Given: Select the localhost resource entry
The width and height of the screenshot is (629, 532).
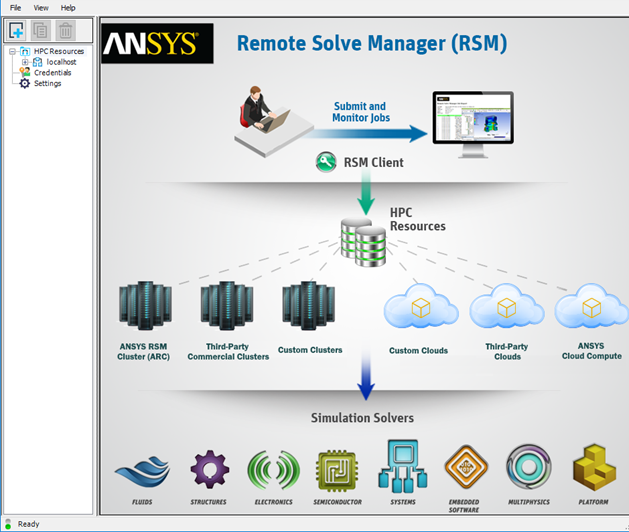Looking at the screenshot, I should click(61, 62).
